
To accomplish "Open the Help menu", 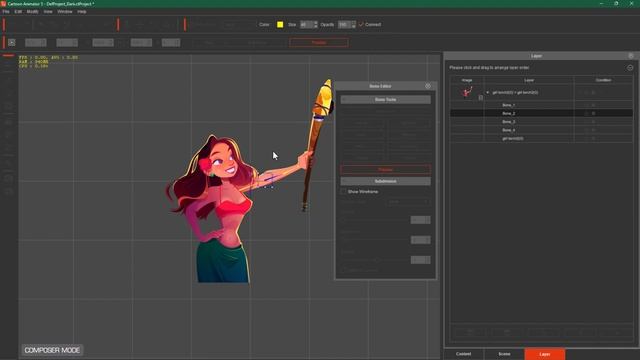I will [x=82, y=12].
